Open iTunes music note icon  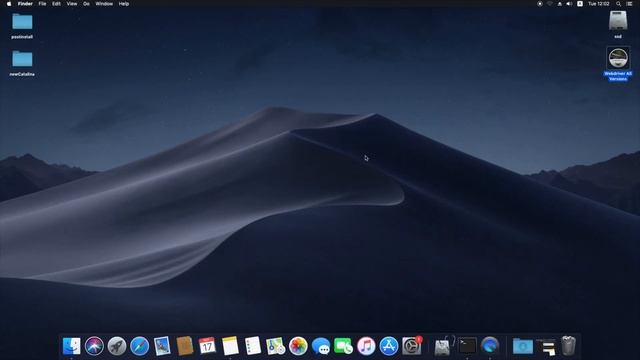[x=366, y=346]
